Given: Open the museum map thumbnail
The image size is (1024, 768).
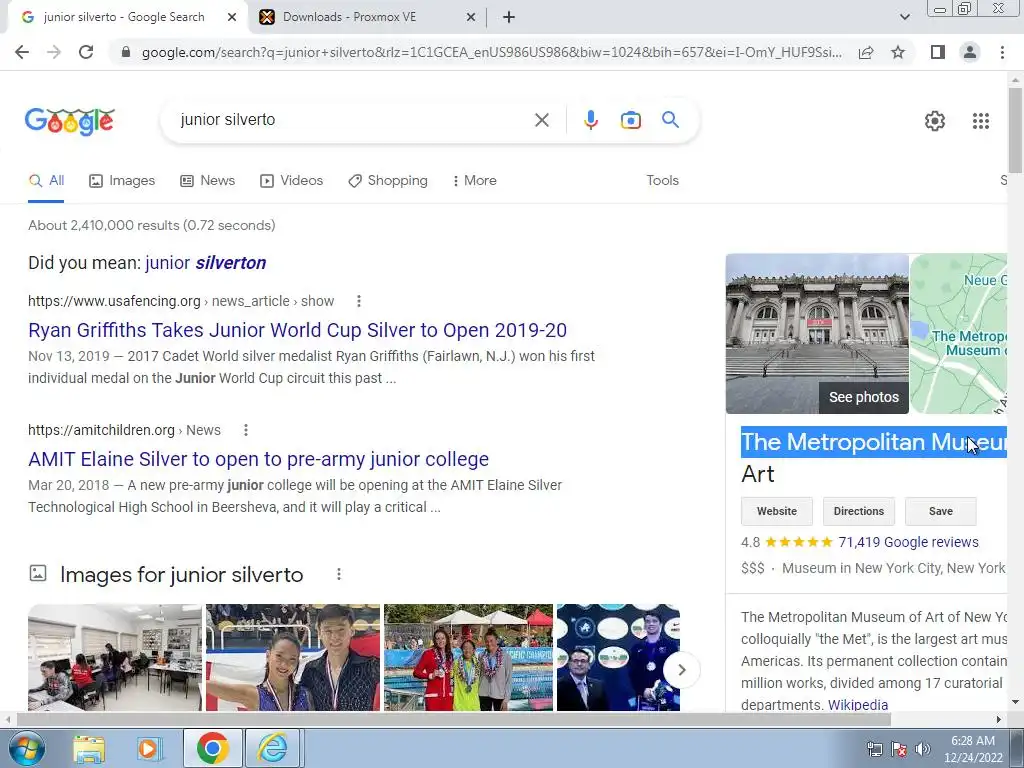Looking at the screenshot, I should (959, 334).
